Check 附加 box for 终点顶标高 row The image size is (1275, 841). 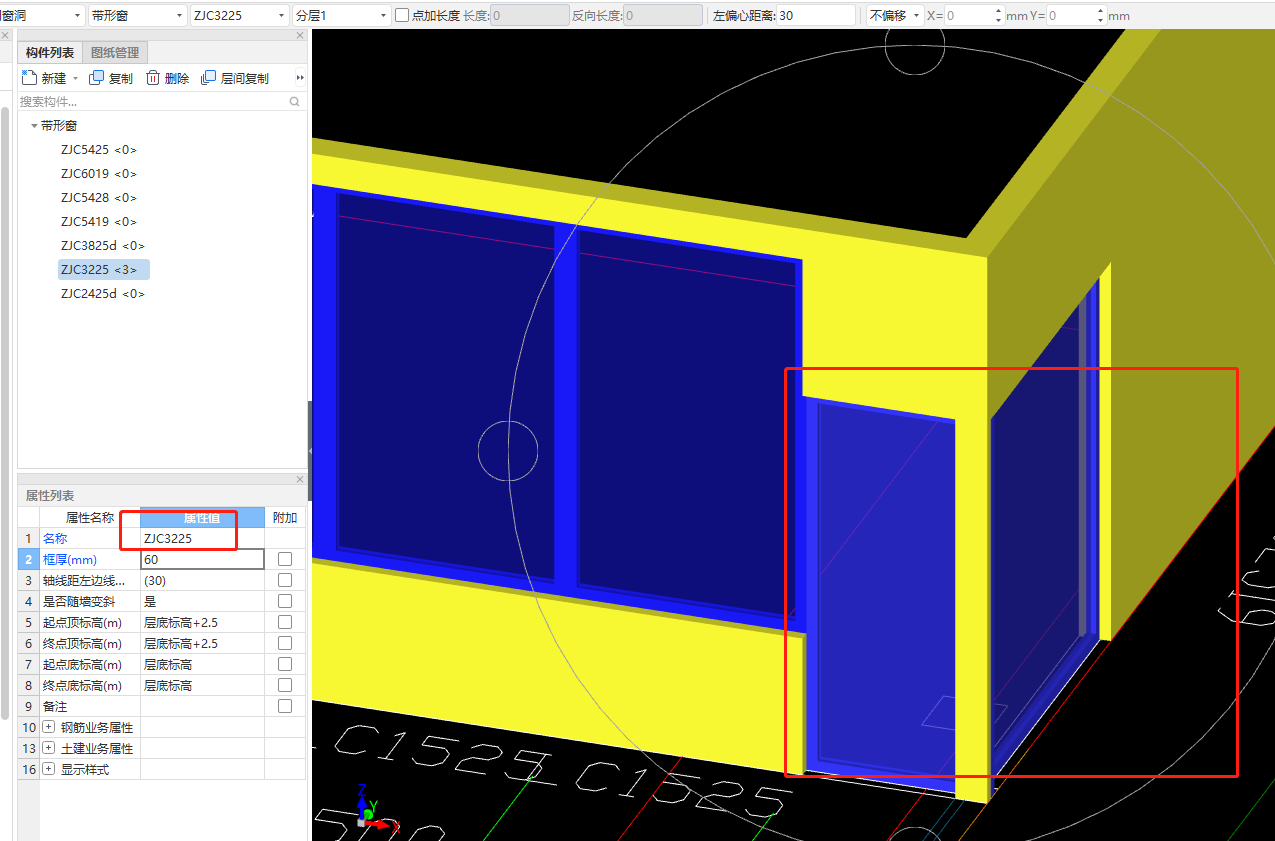[x=285, y=643]
